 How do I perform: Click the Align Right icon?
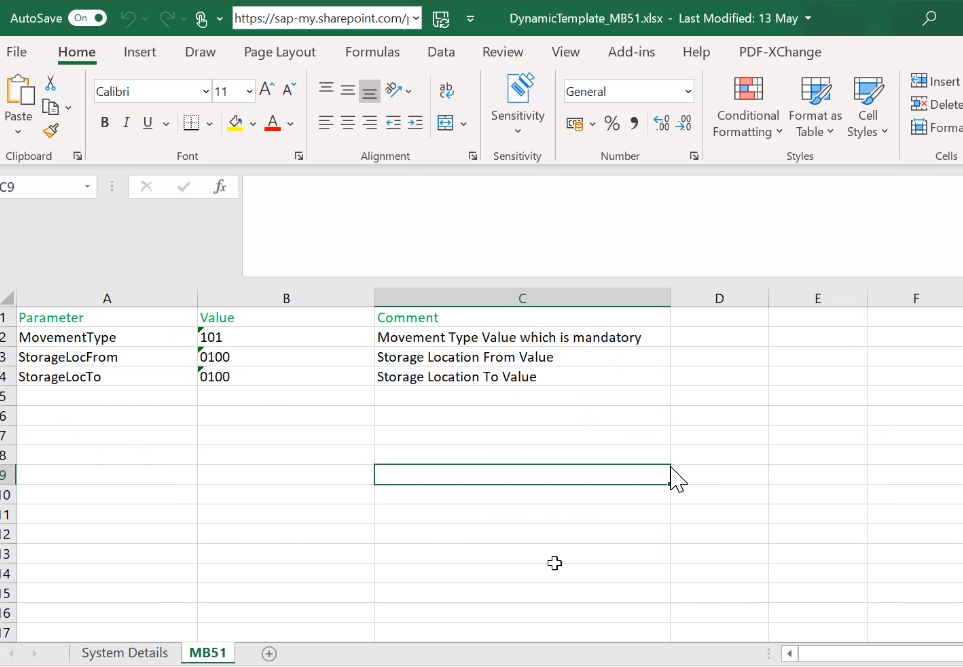(x=369, y=123)
